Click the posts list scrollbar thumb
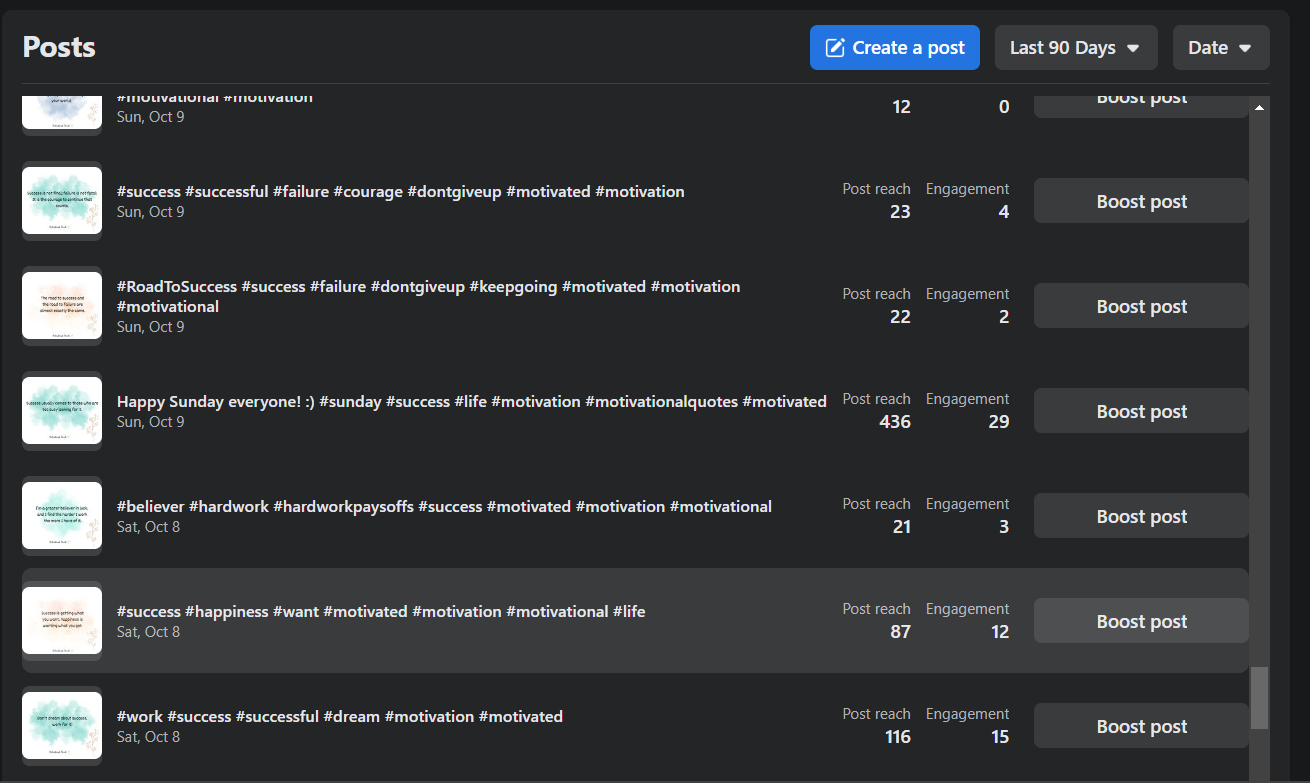Screen dimensions: 1310x783 point(1260,698)
